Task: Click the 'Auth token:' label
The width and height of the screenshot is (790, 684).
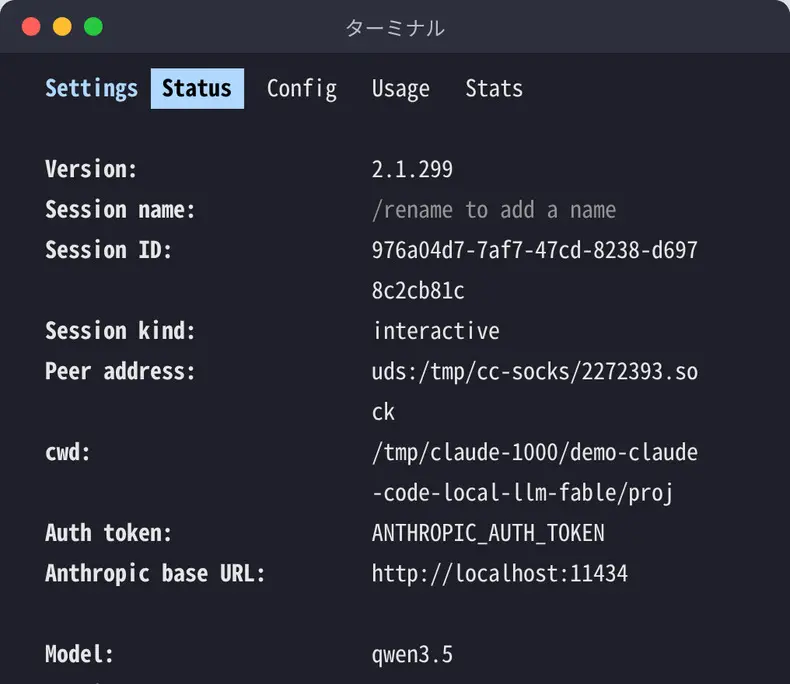Action: pos(108,533)
